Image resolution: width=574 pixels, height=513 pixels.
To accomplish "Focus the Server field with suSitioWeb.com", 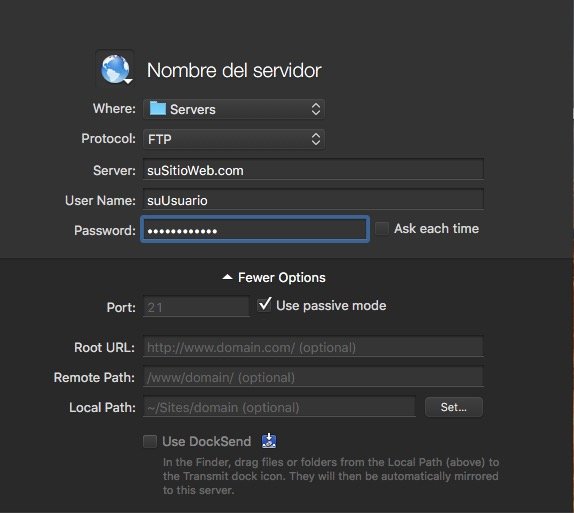I will [x=313, y=170].
